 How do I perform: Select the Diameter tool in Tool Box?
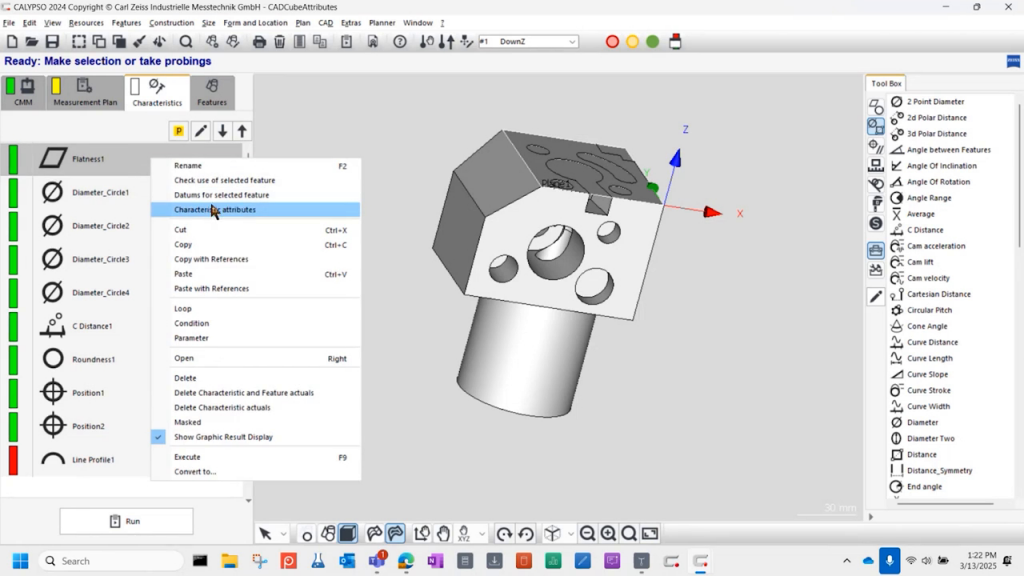pyautogui.click(x=922, y=422)
